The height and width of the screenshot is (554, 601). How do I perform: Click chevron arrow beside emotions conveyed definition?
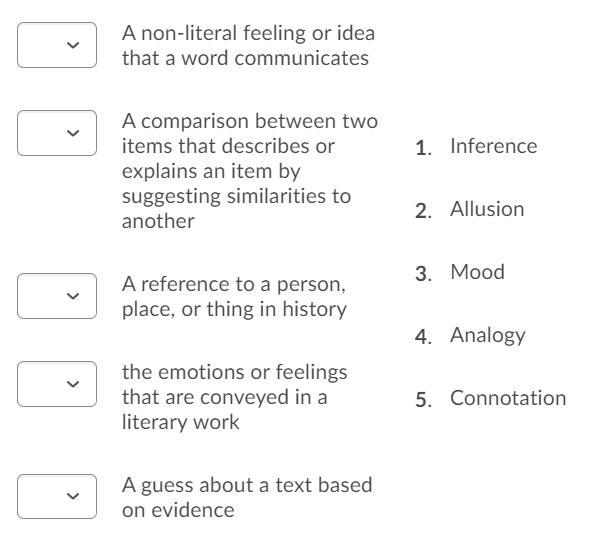[x=73, y=384]
